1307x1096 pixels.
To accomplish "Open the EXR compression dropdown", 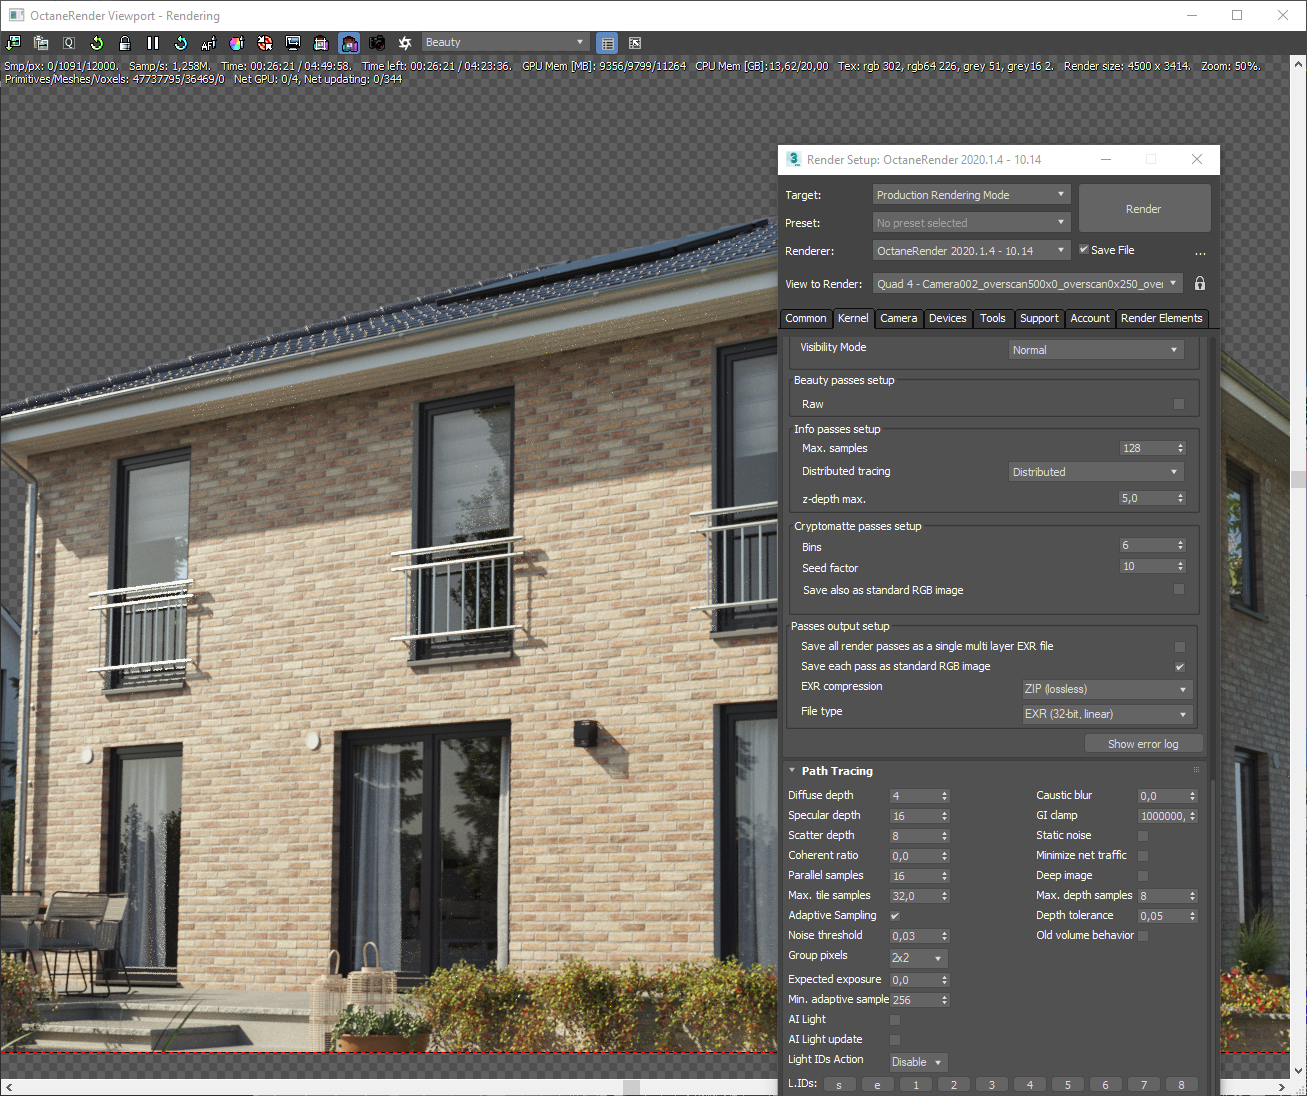I will tap(1107, 689).
